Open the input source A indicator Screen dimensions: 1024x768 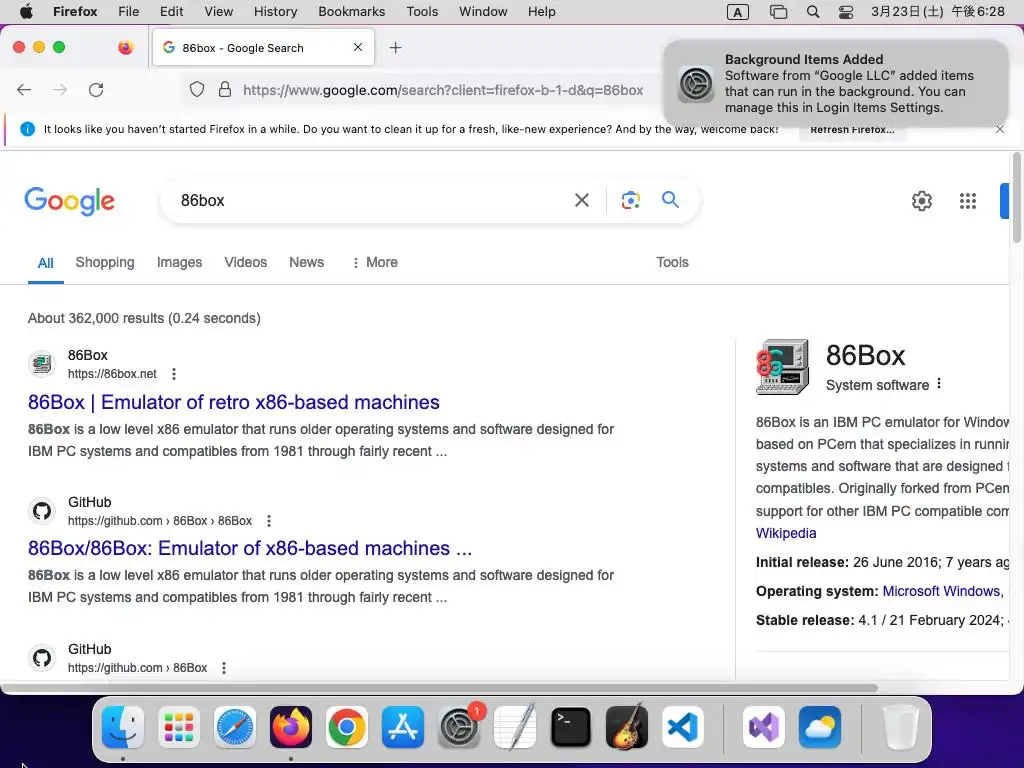coord(737,12)
